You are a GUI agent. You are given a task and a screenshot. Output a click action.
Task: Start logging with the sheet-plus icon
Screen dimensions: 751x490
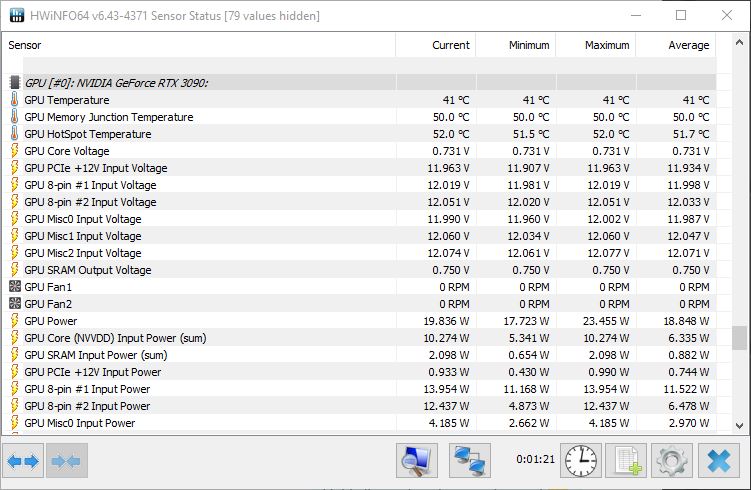pyautogui.click(x=626, y=461)
